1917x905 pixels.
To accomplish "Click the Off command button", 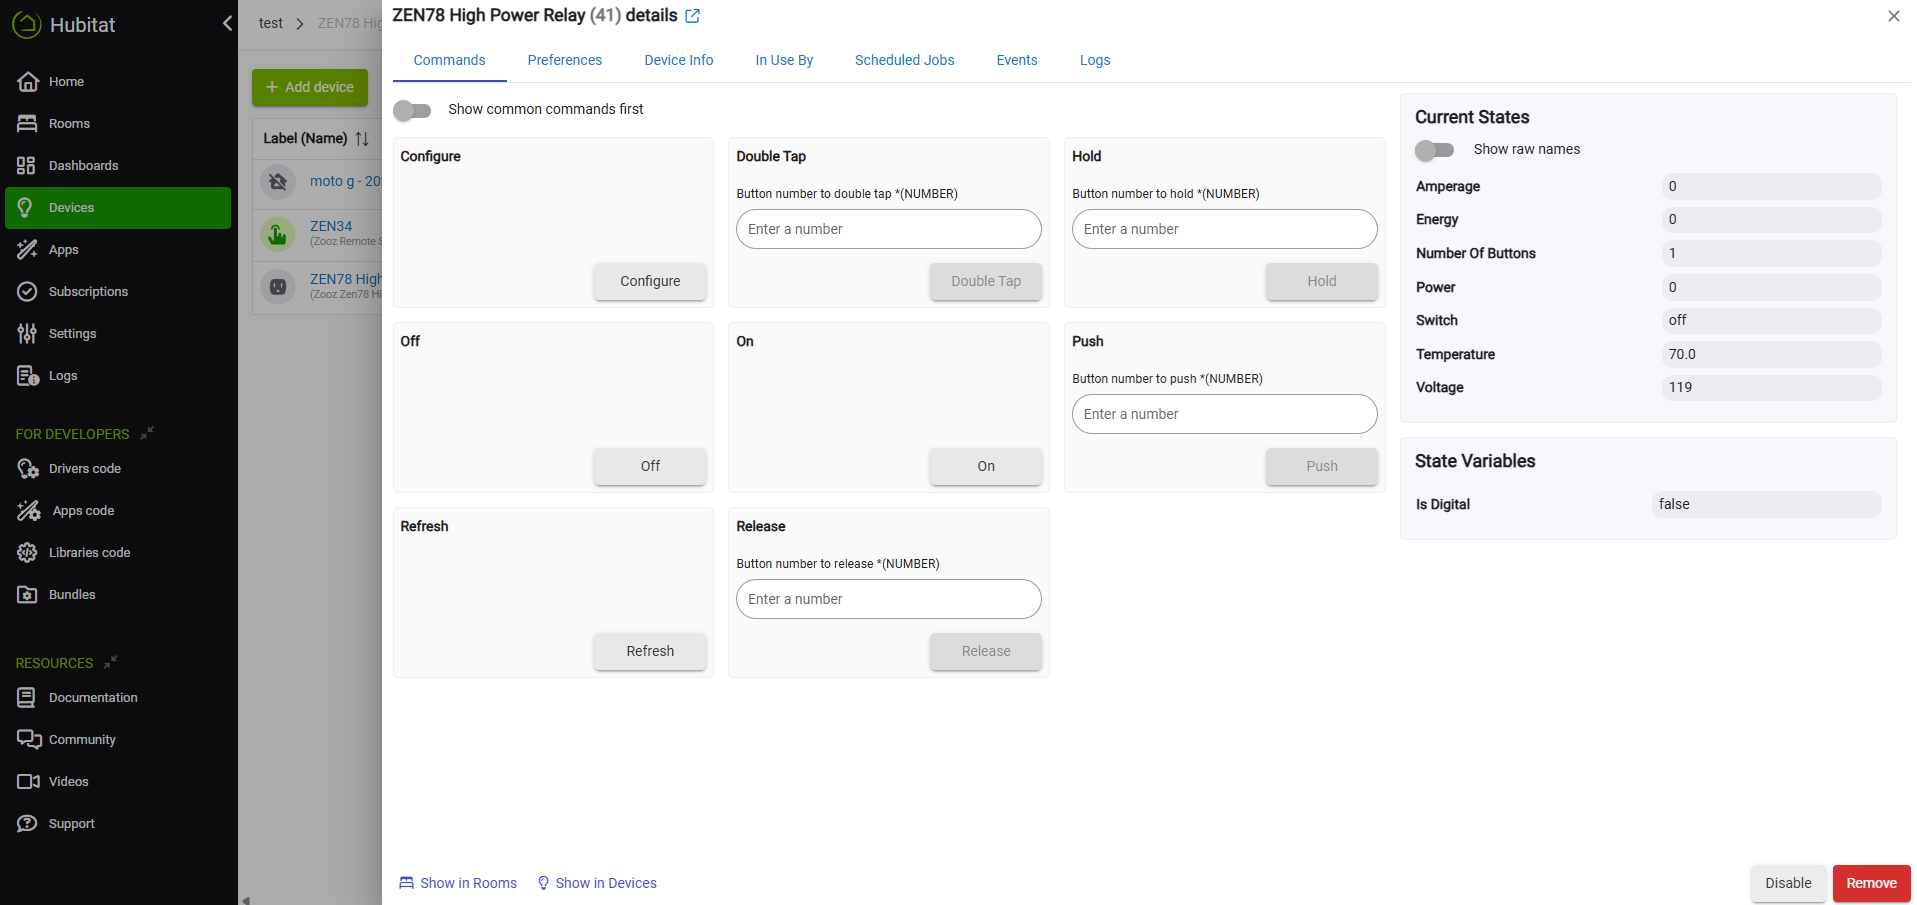I will (x=650, y=466).
